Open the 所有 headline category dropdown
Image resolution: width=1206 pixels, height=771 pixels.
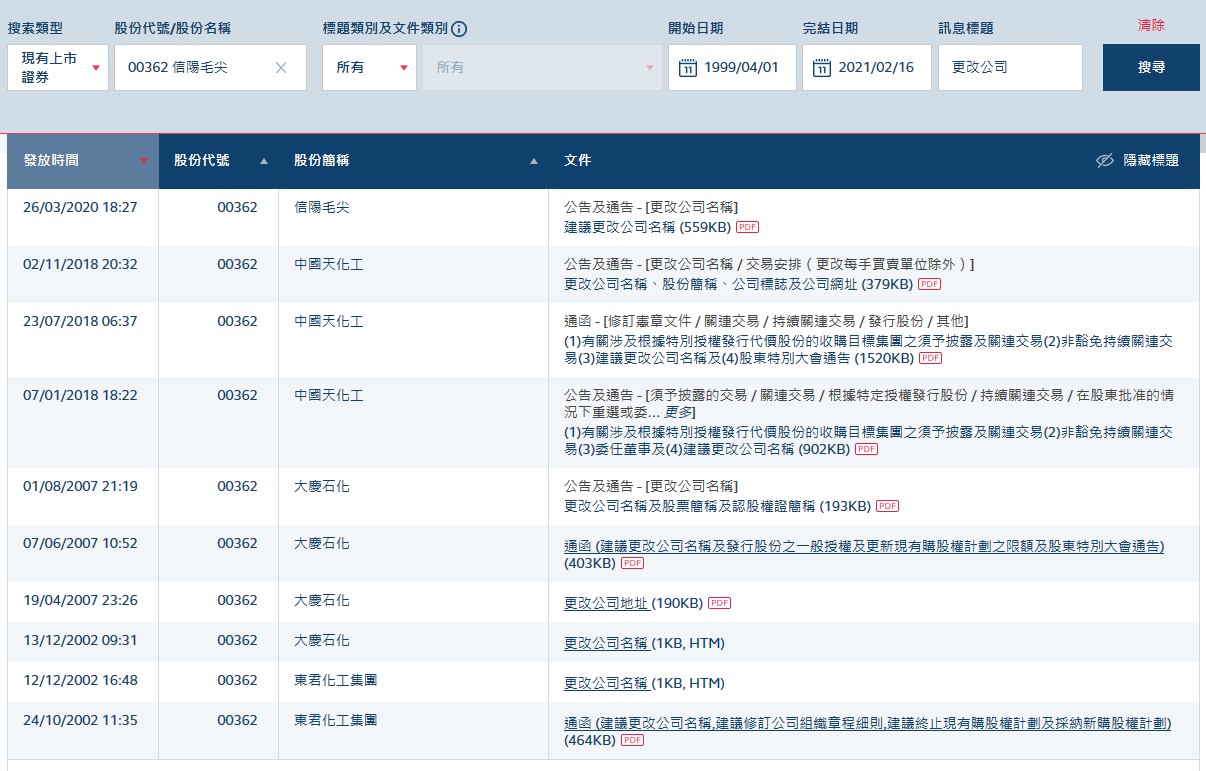[368, 68]
